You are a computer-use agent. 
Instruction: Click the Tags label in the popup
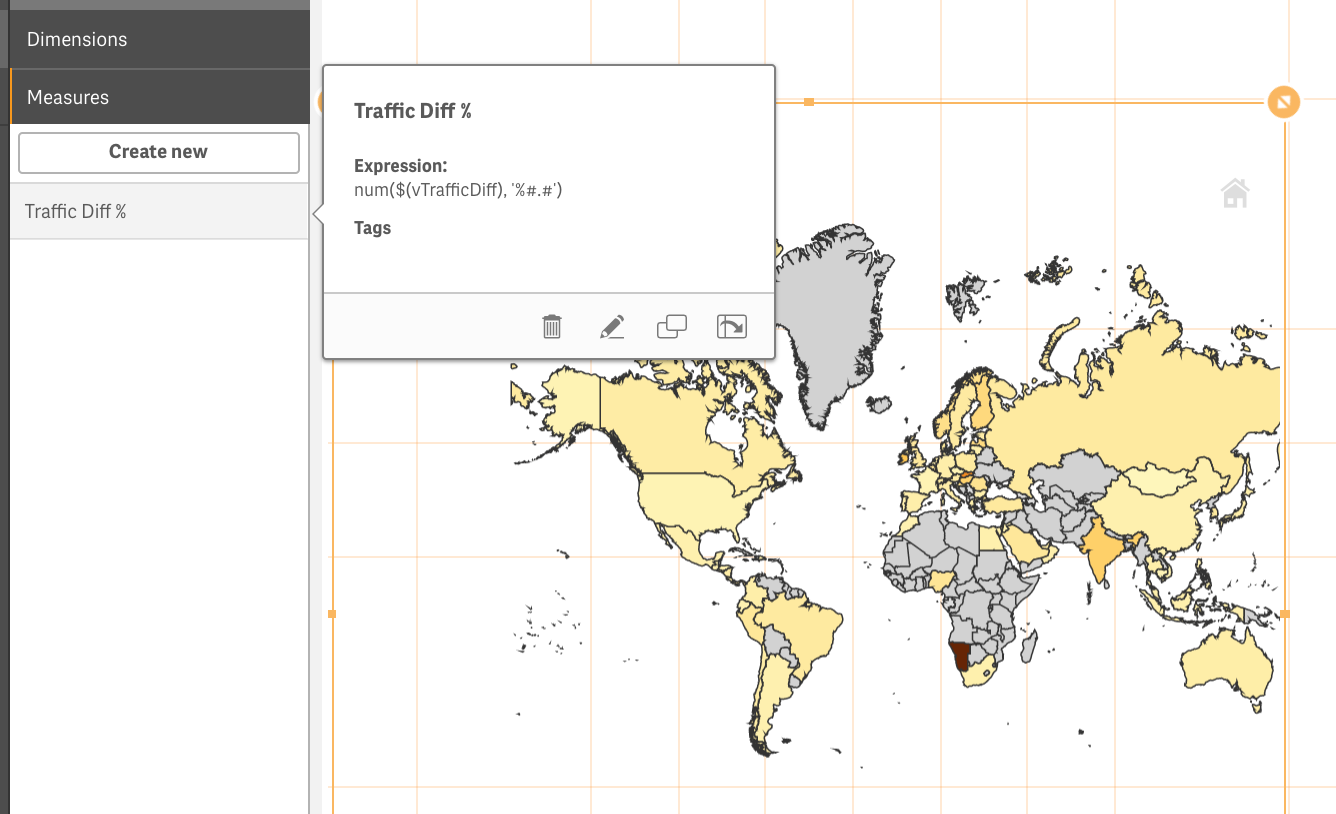pos(373,228)
